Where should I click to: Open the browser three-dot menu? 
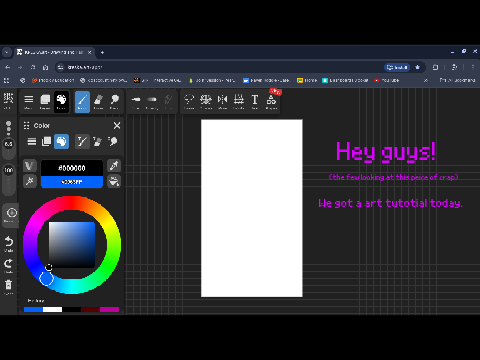tap(473, 67)
